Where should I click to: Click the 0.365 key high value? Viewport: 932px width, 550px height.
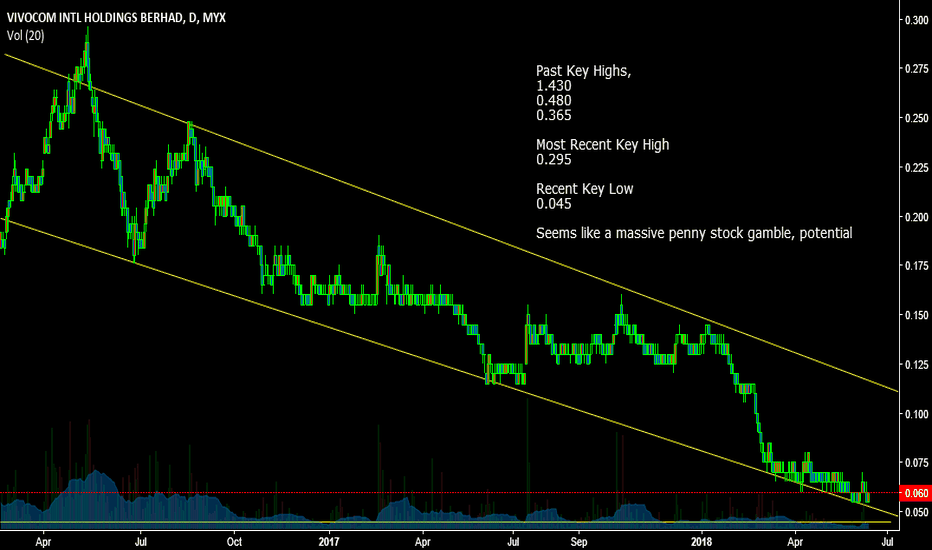(553, 115)
